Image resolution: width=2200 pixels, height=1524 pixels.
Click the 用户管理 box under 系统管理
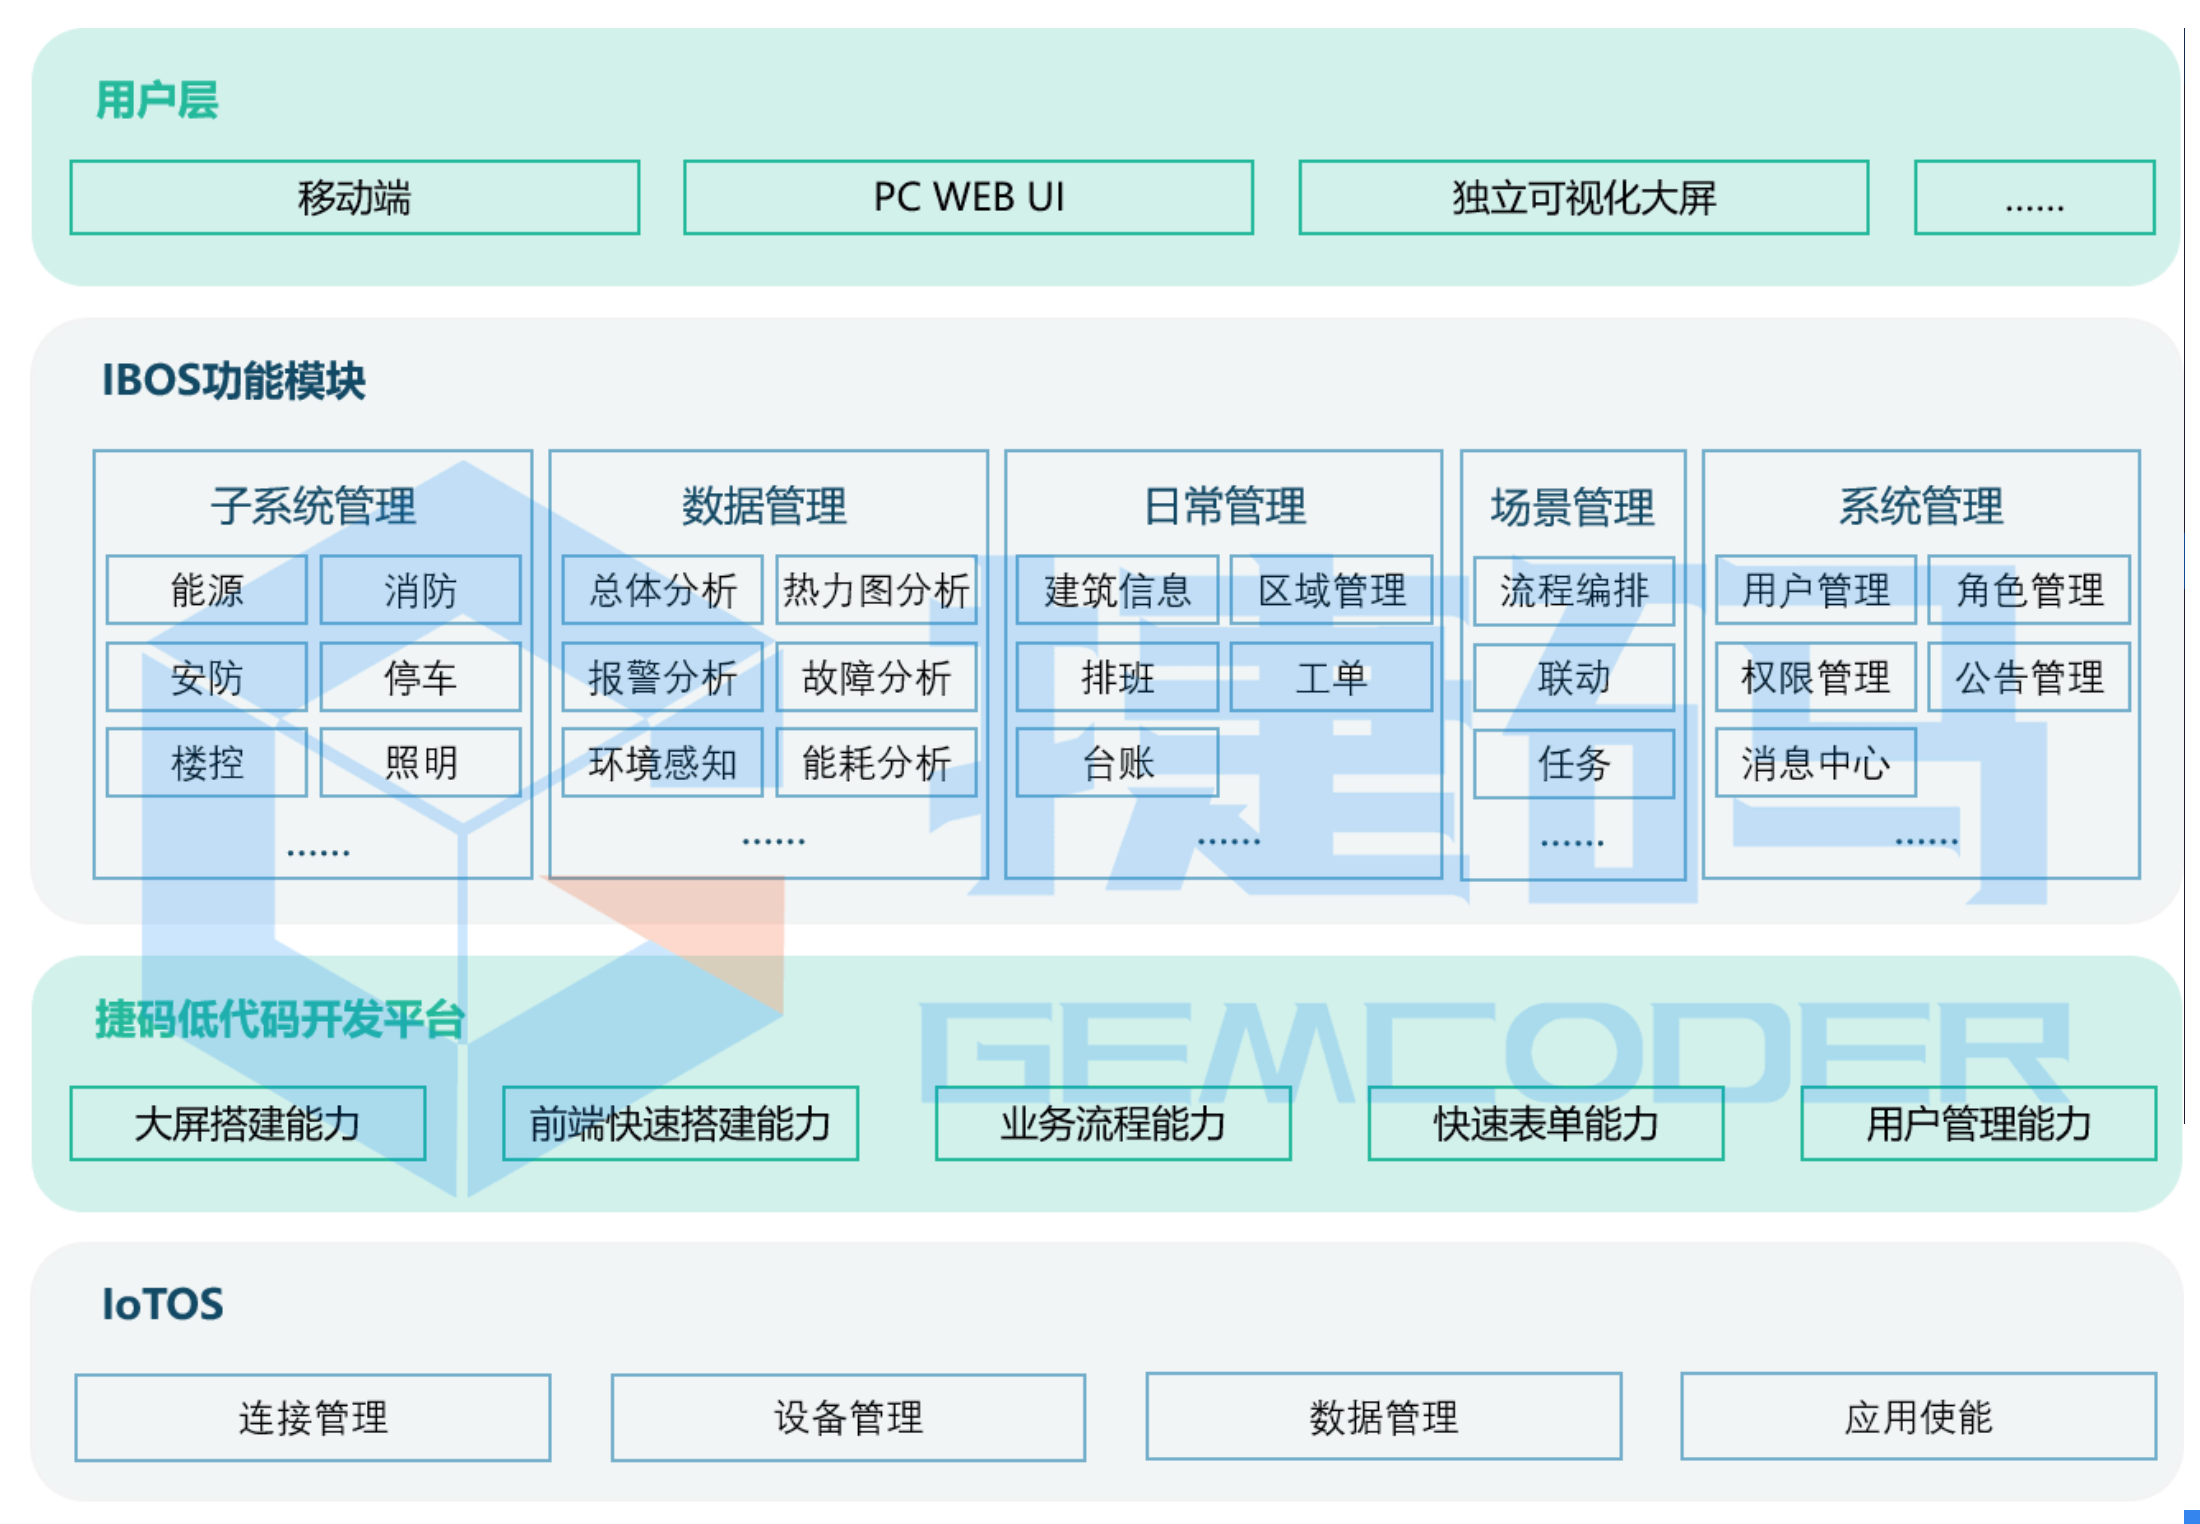[1815, 590]
